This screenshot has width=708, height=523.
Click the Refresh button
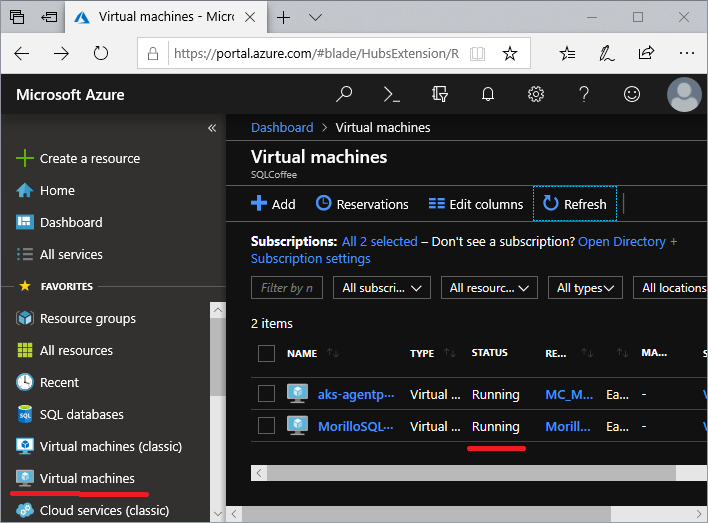click(575, 204)
